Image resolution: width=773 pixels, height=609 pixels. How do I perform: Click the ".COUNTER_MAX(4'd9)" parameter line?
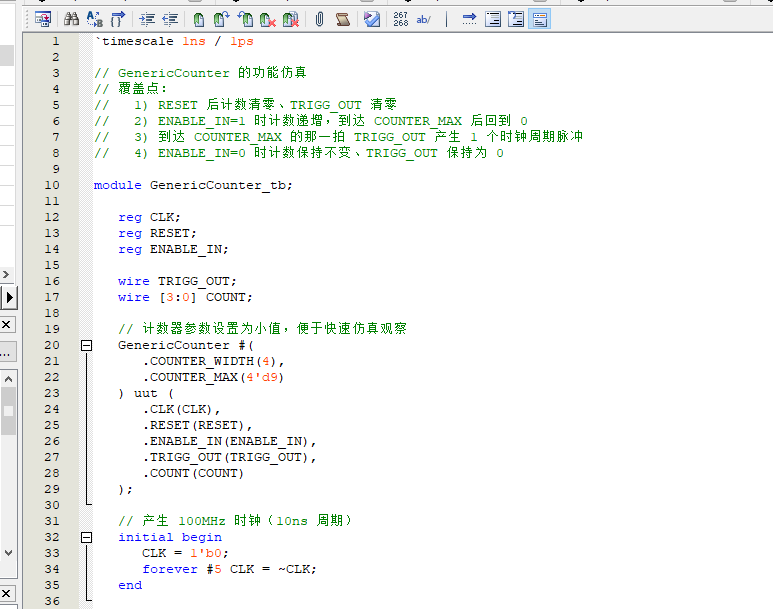[x=213, y=377]
